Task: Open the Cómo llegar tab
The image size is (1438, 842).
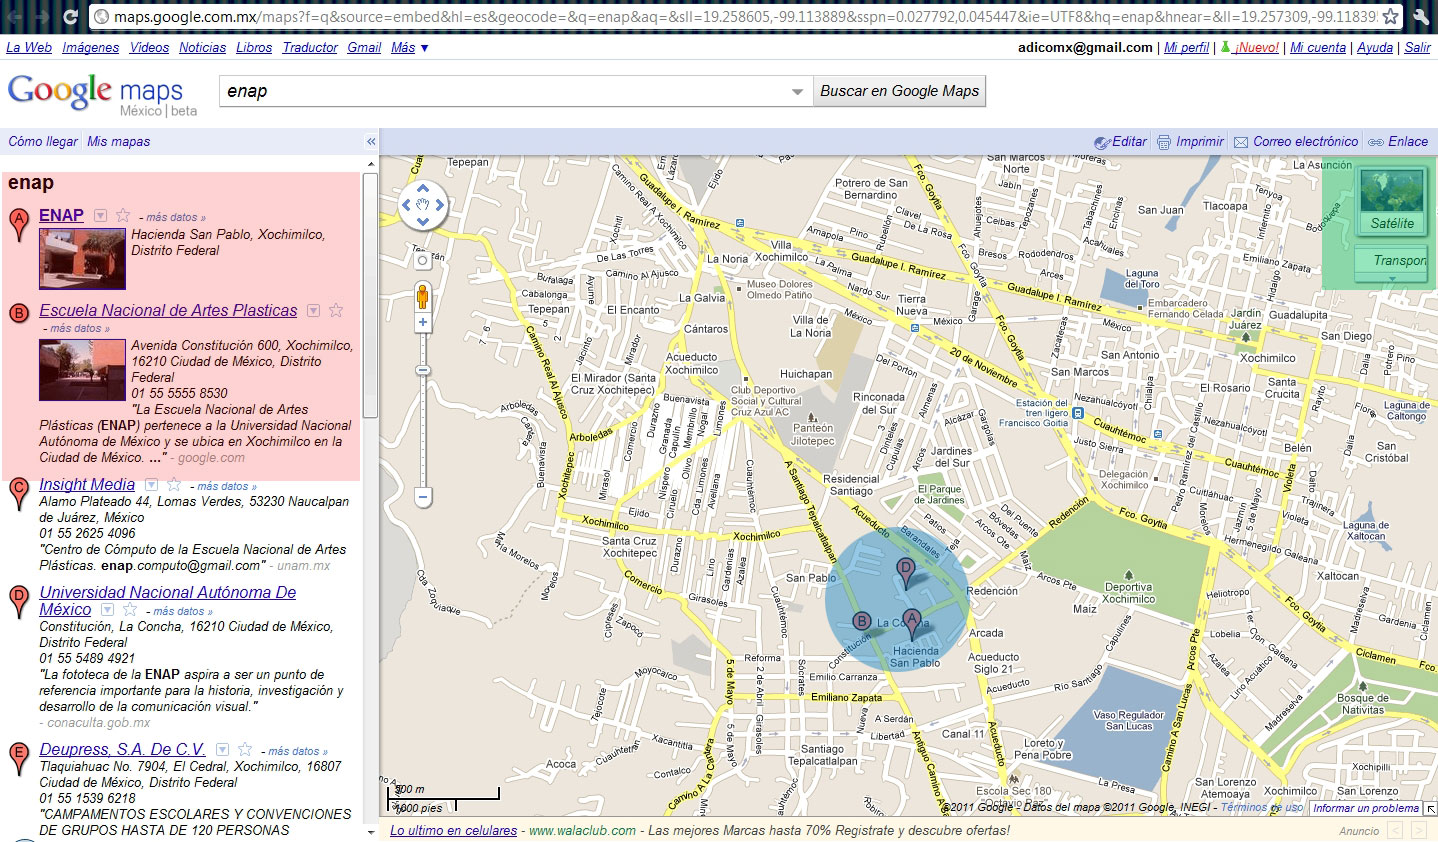Action: (x=41, y=142)
